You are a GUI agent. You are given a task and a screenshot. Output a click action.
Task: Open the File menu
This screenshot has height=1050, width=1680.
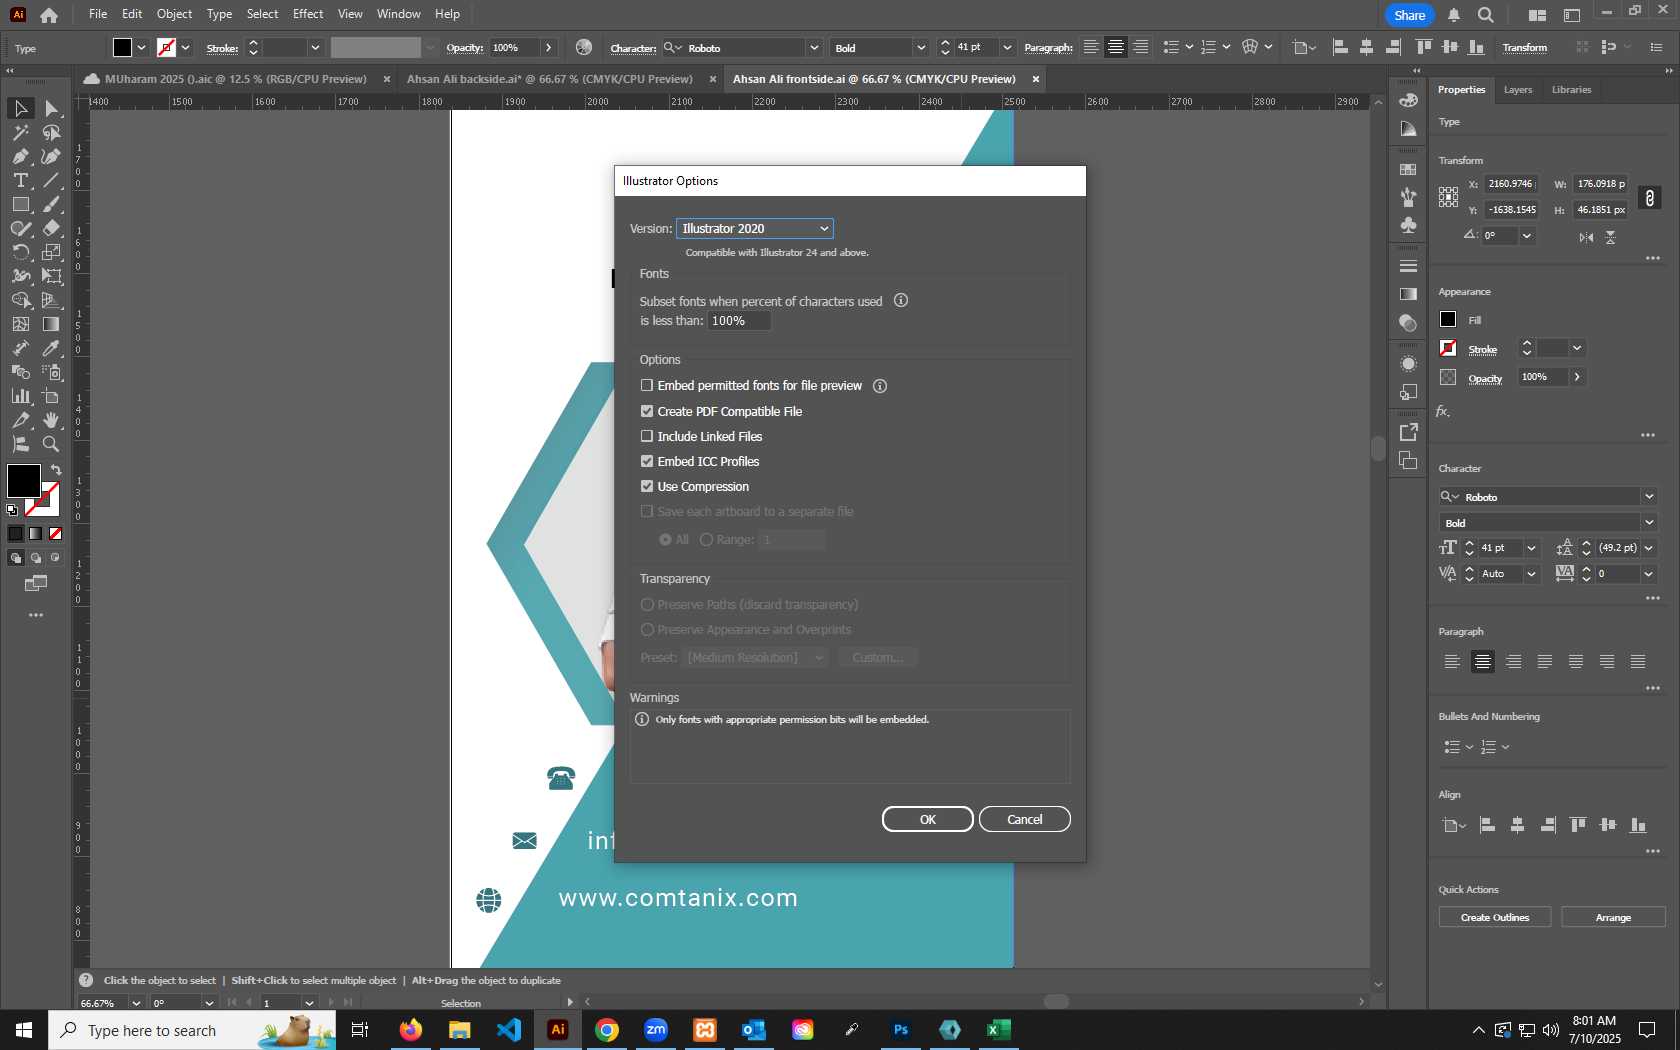pos(97,14)
